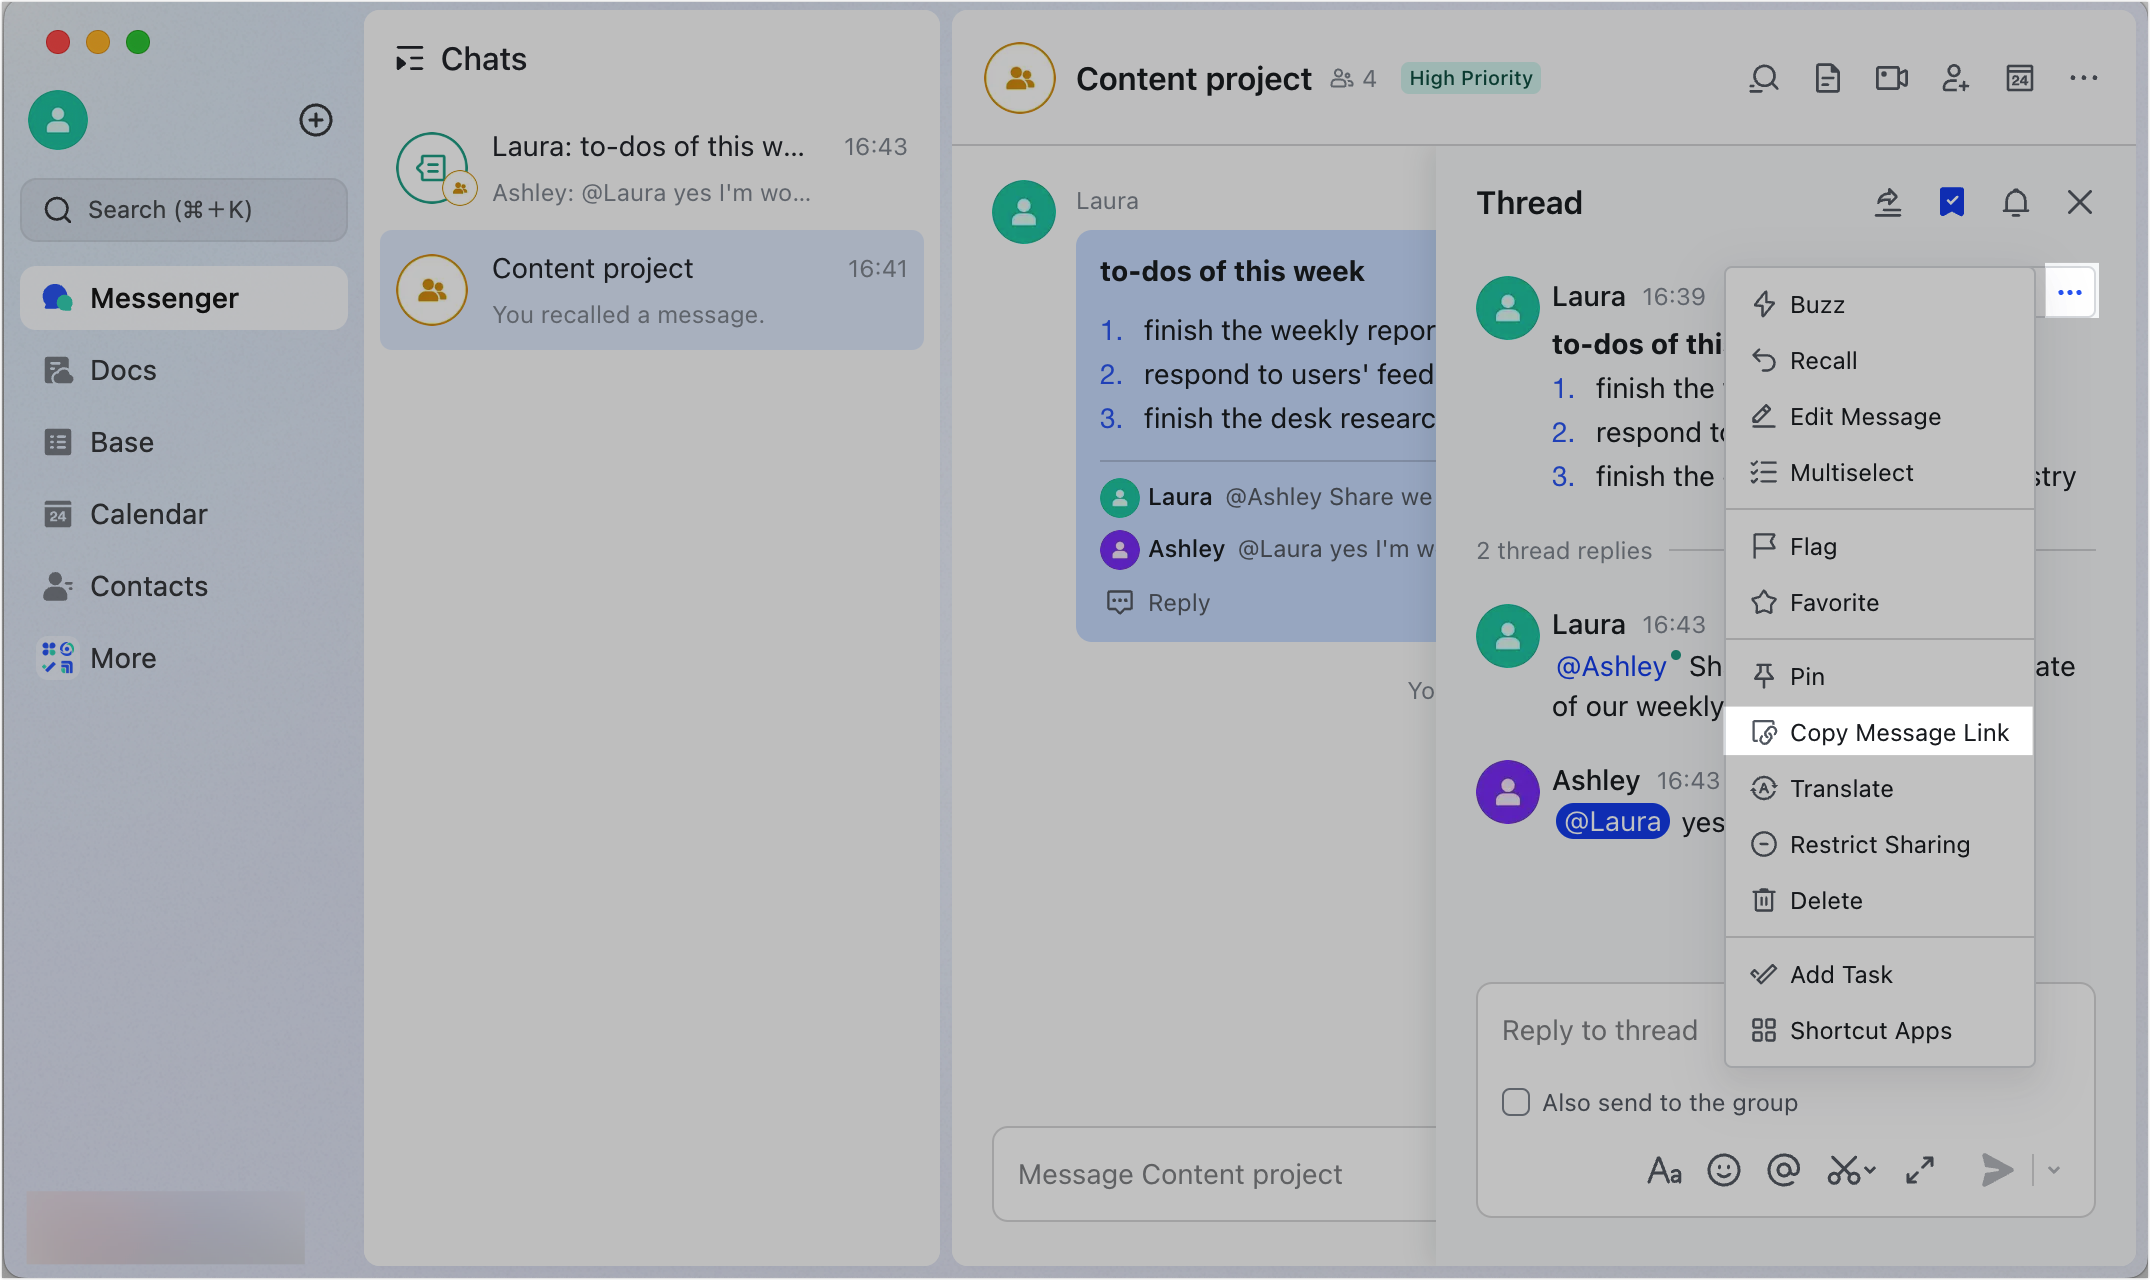Toggle text formatting Aa in reply box
This screenshot has height=1280, width=2150.
click(x=1664, y=1169)
